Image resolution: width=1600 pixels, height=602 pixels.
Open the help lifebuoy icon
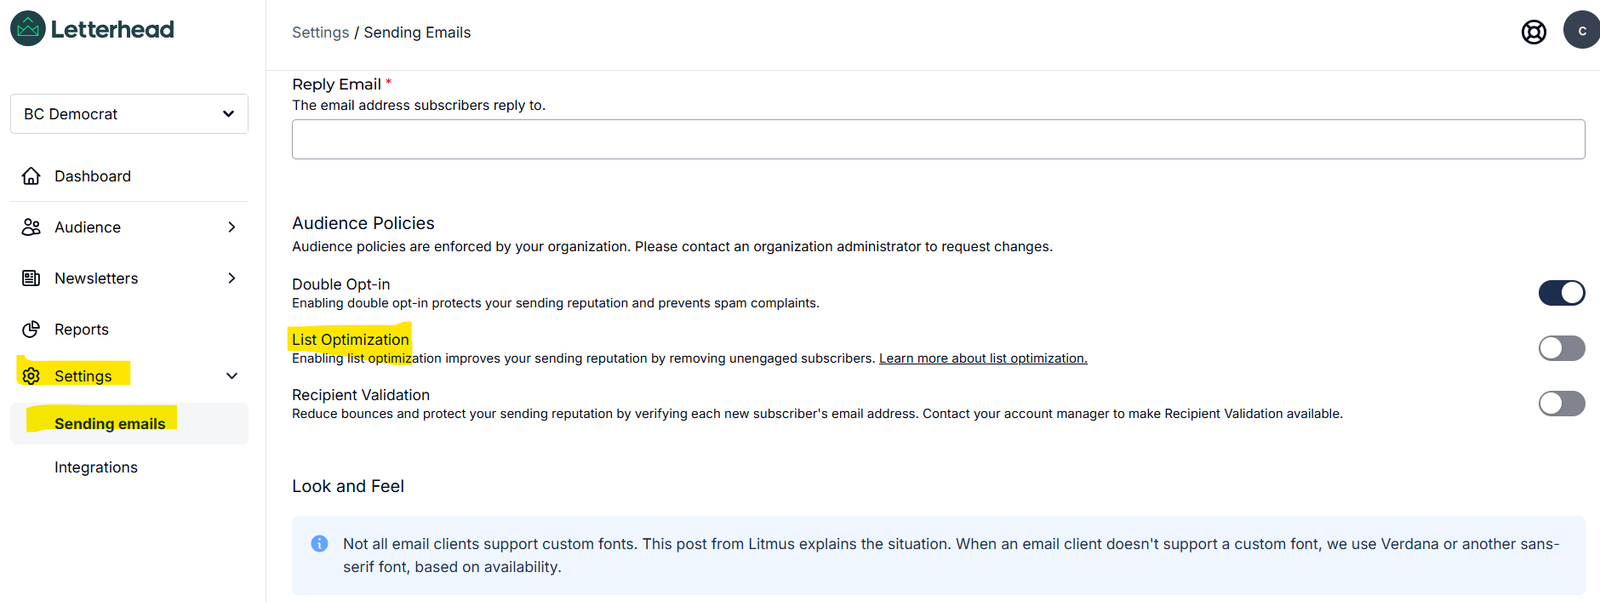(x=1533, y=32)
